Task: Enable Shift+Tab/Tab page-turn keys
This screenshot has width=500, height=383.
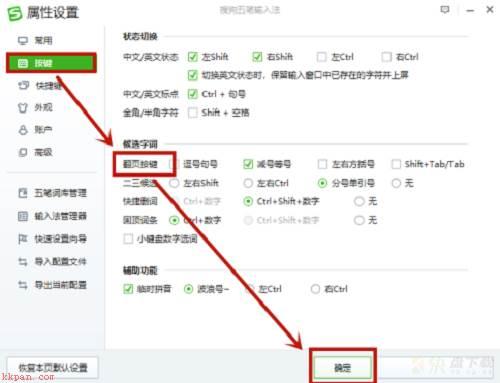Action: click(396, 164)
